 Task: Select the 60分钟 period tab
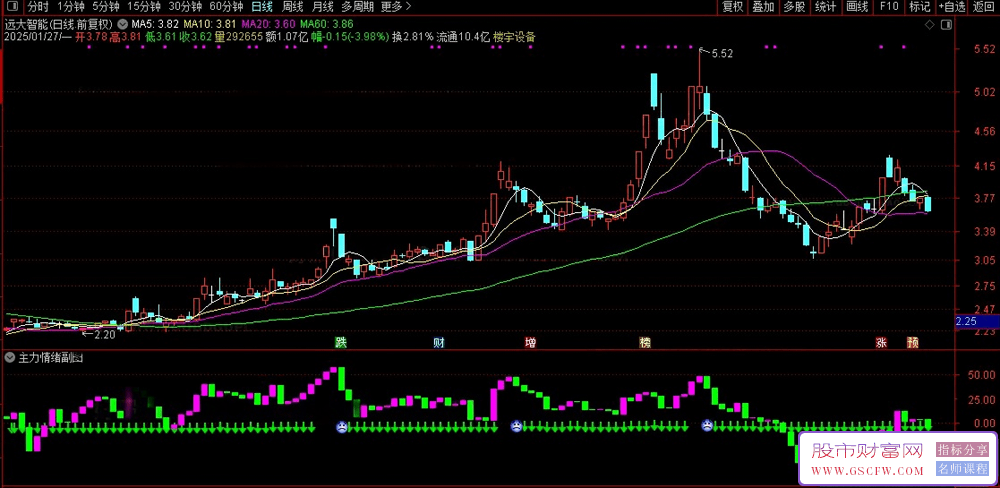tap(226, 7)
